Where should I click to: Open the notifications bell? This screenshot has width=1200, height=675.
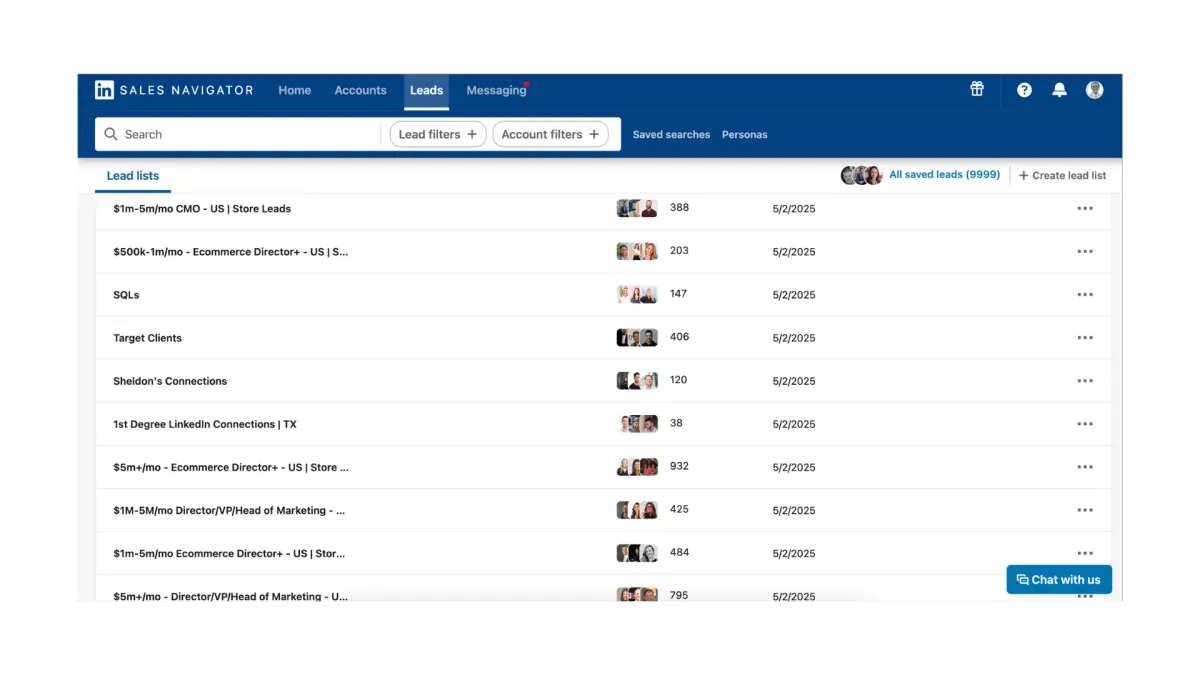pos(1059,90)
